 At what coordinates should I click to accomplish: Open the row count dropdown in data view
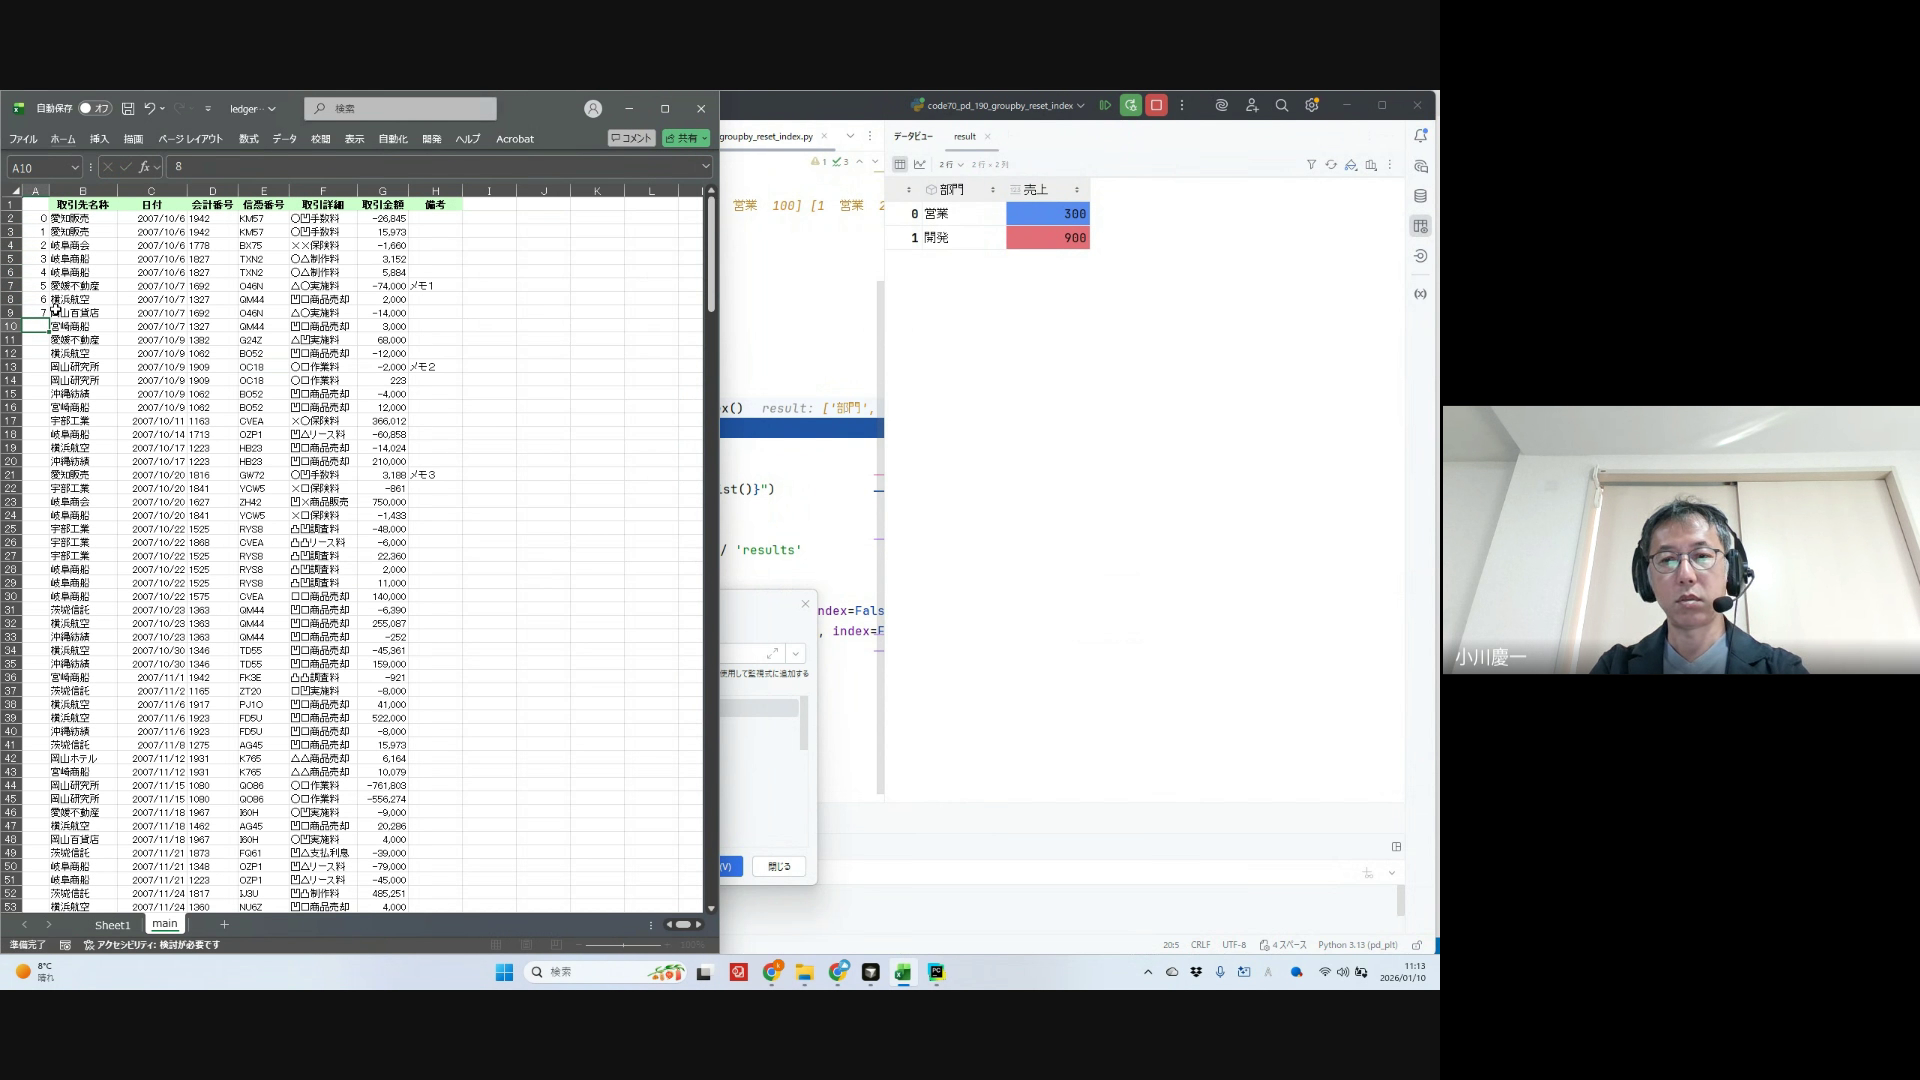click(952, 165)
